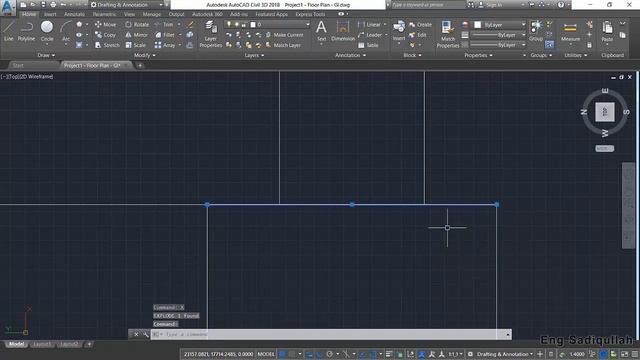Expand the Block panel

412,55
